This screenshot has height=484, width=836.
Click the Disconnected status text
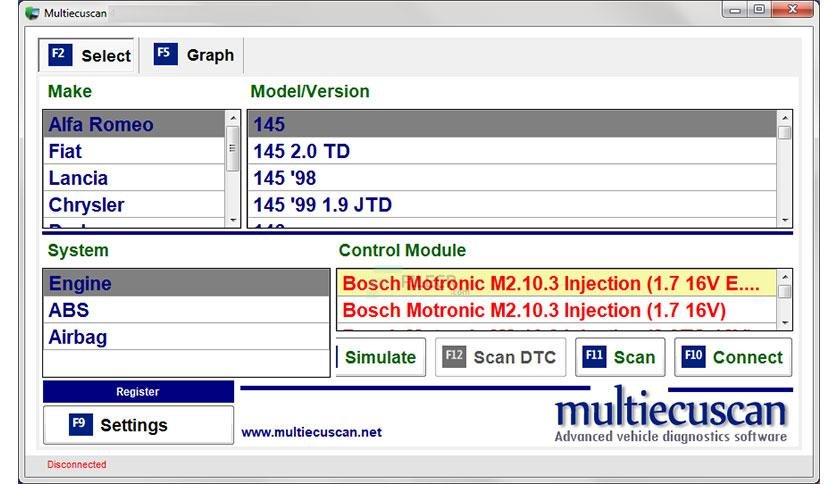pyautogui.click(x=77, y=464)
